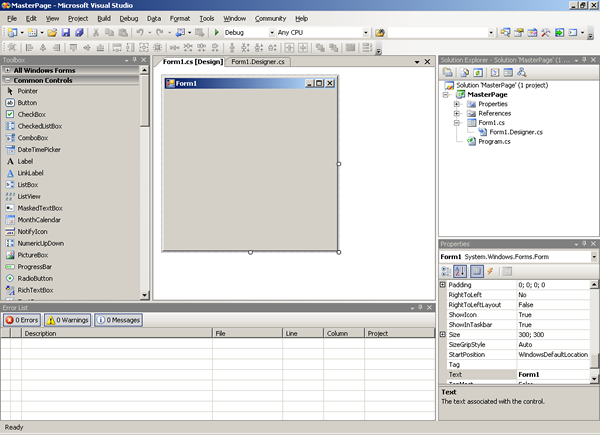Open the Debug configuration dropdown

pos(272,33)
